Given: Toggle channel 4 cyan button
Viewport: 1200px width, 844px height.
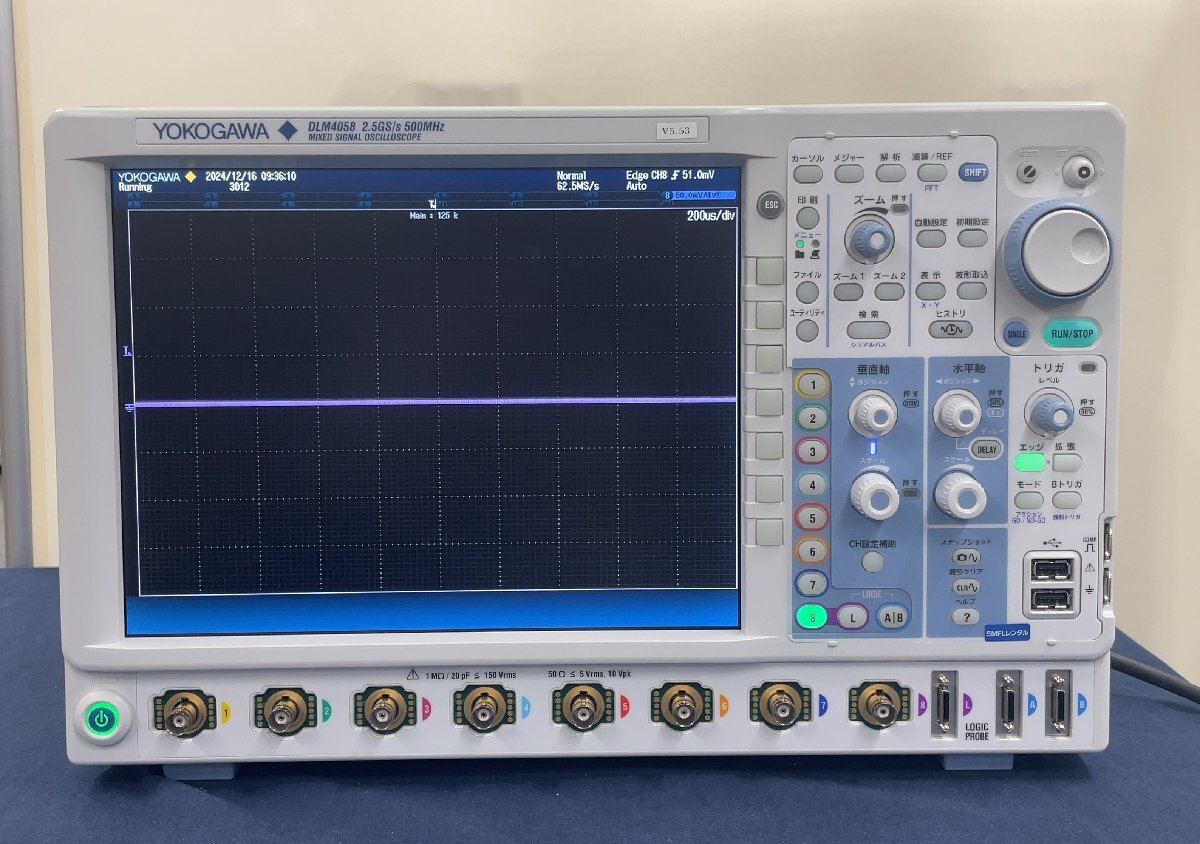Looking at the screenshot, I should [813, 485].
